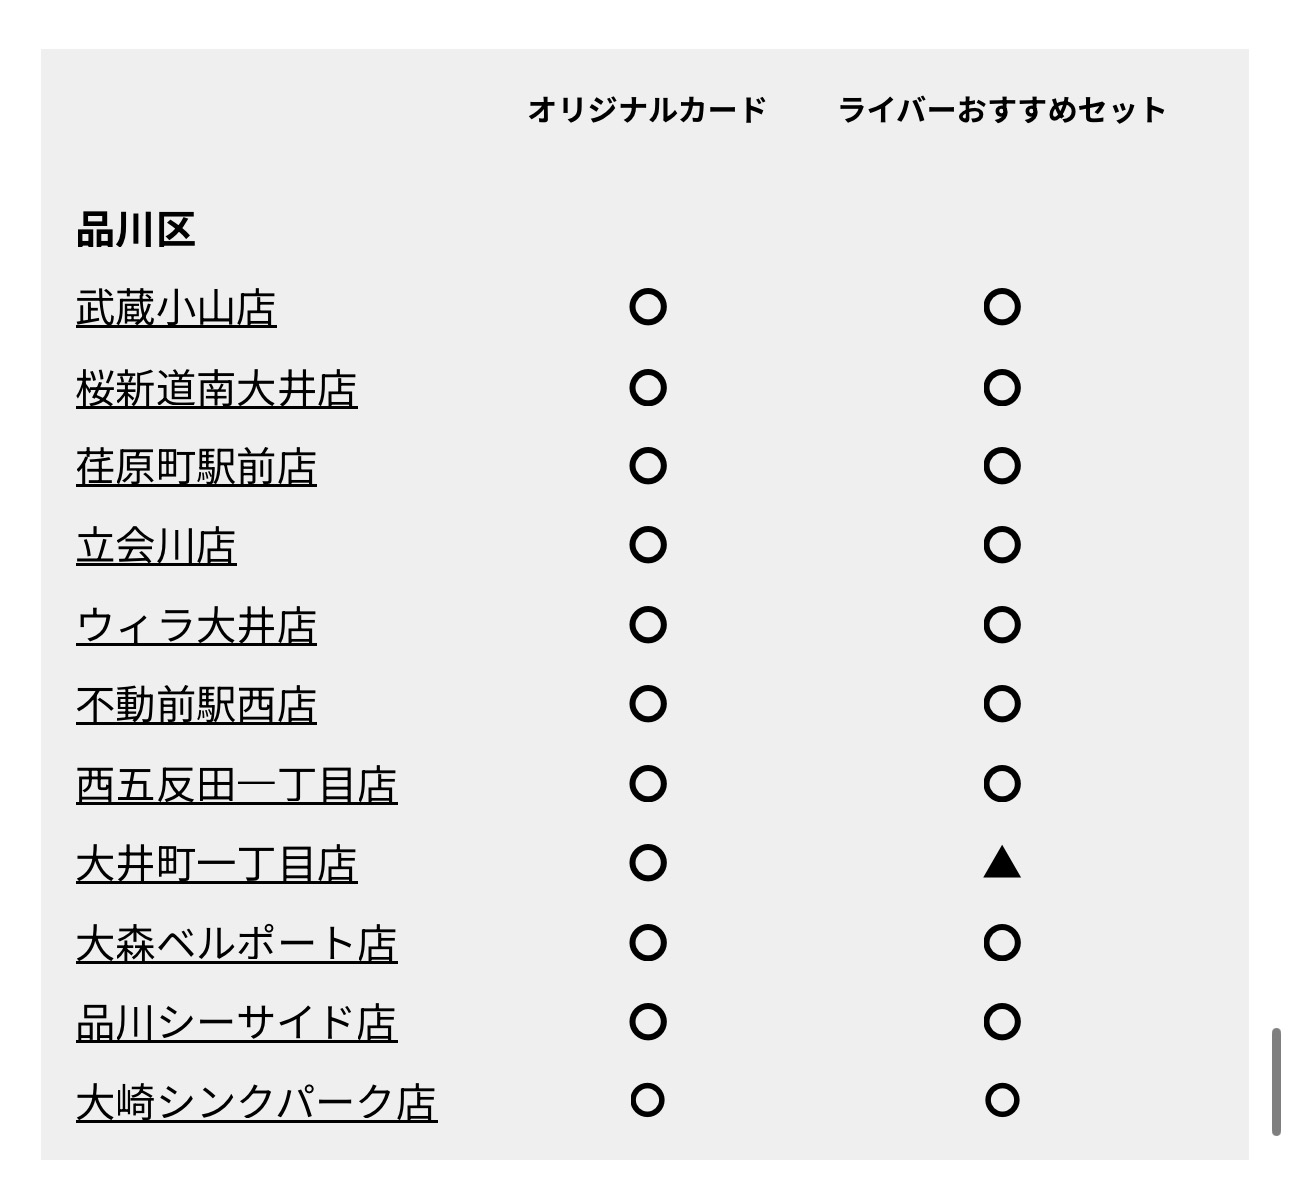Image resolution: width=1290 pixels, height=1178 pixels.
Task: Click ライバーおすすめセット circle for 大崎シンクパーク店
Action: tap(1001, 1100)
